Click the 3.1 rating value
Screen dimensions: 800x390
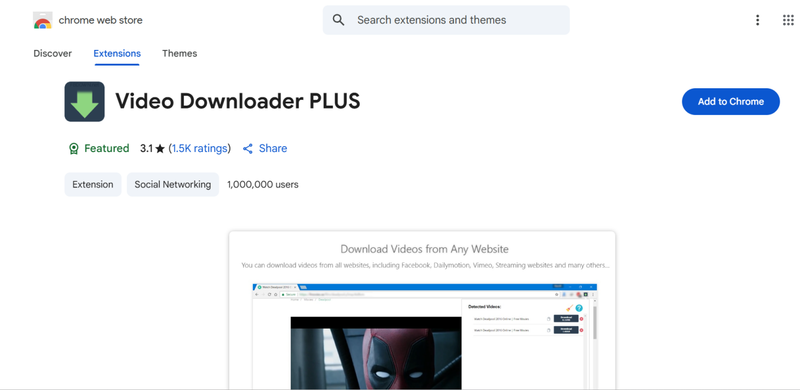coord(146,149)
